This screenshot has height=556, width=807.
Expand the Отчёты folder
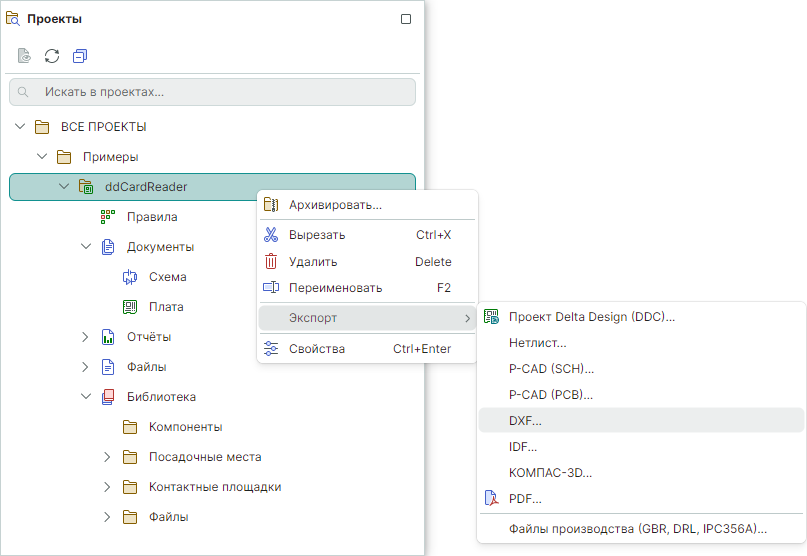point(86,337)
